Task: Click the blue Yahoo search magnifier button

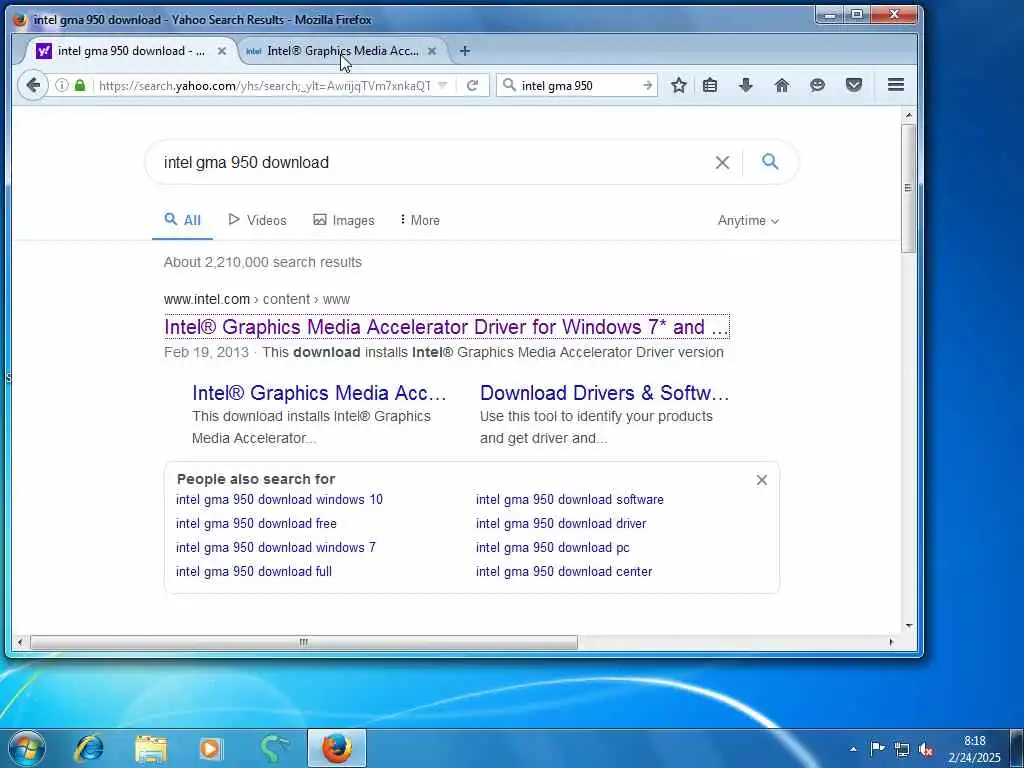Action: 770,161
